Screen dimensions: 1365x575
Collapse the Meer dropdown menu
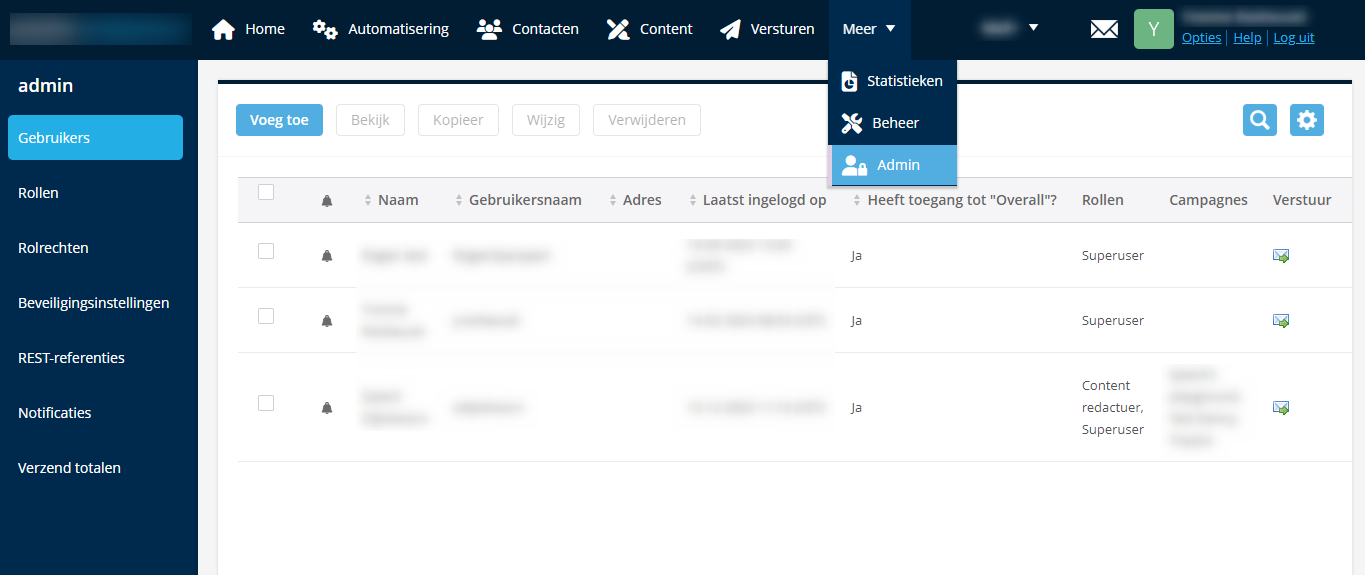coord(868,29)
